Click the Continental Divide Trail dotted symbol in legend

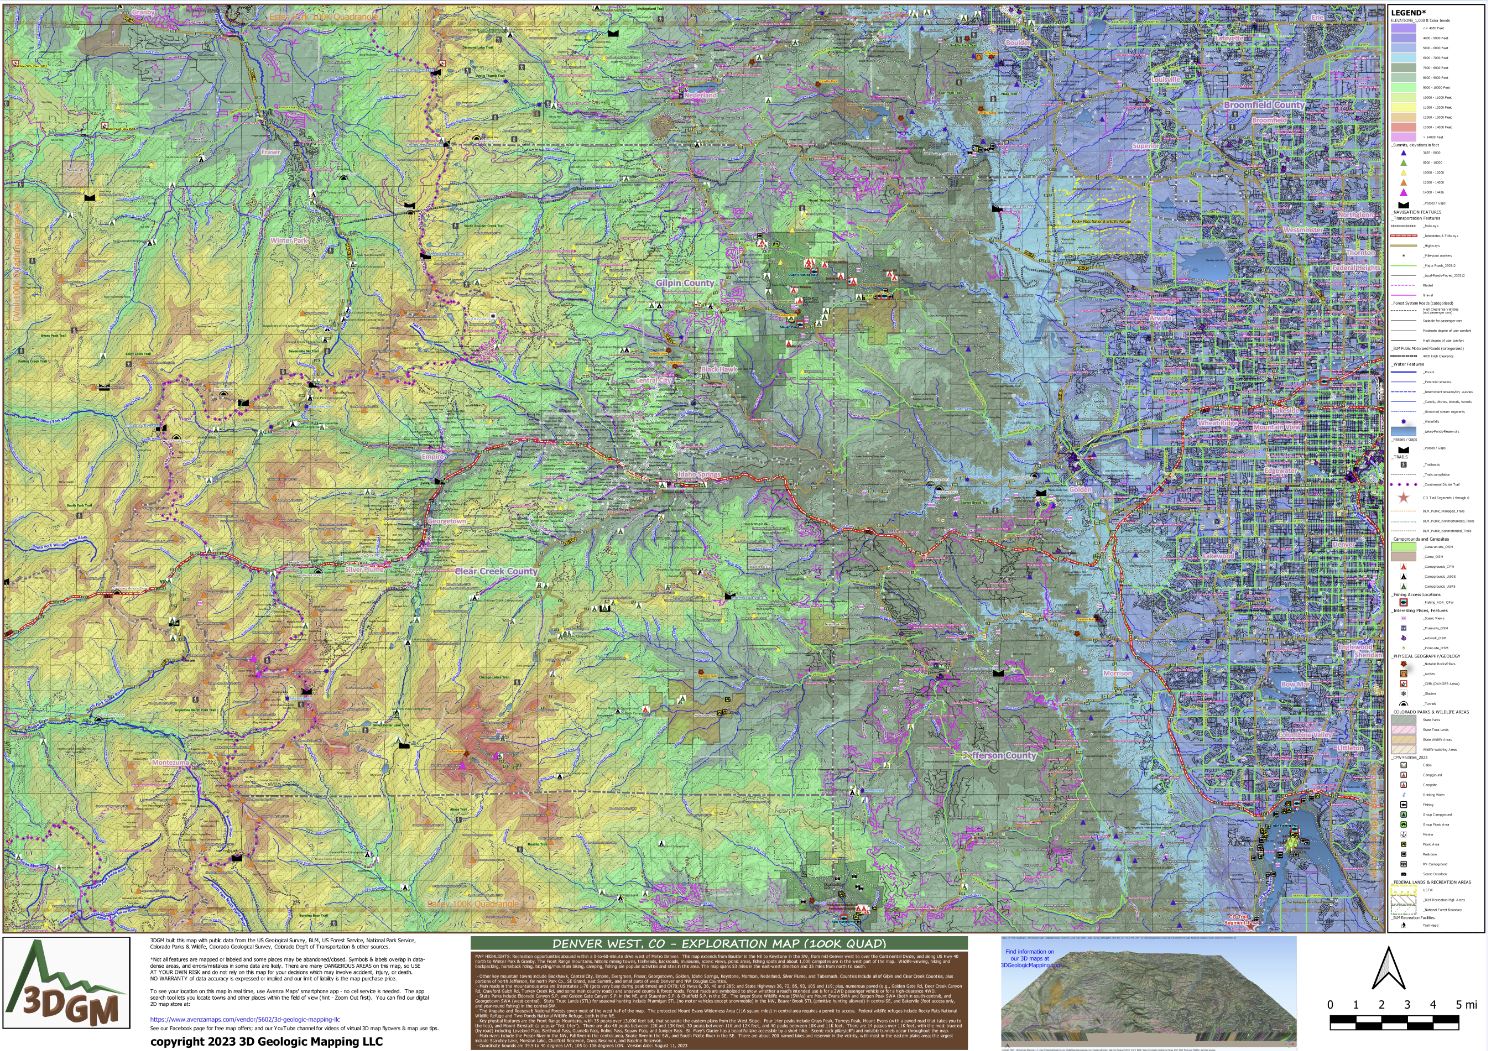coord(1404,484)
